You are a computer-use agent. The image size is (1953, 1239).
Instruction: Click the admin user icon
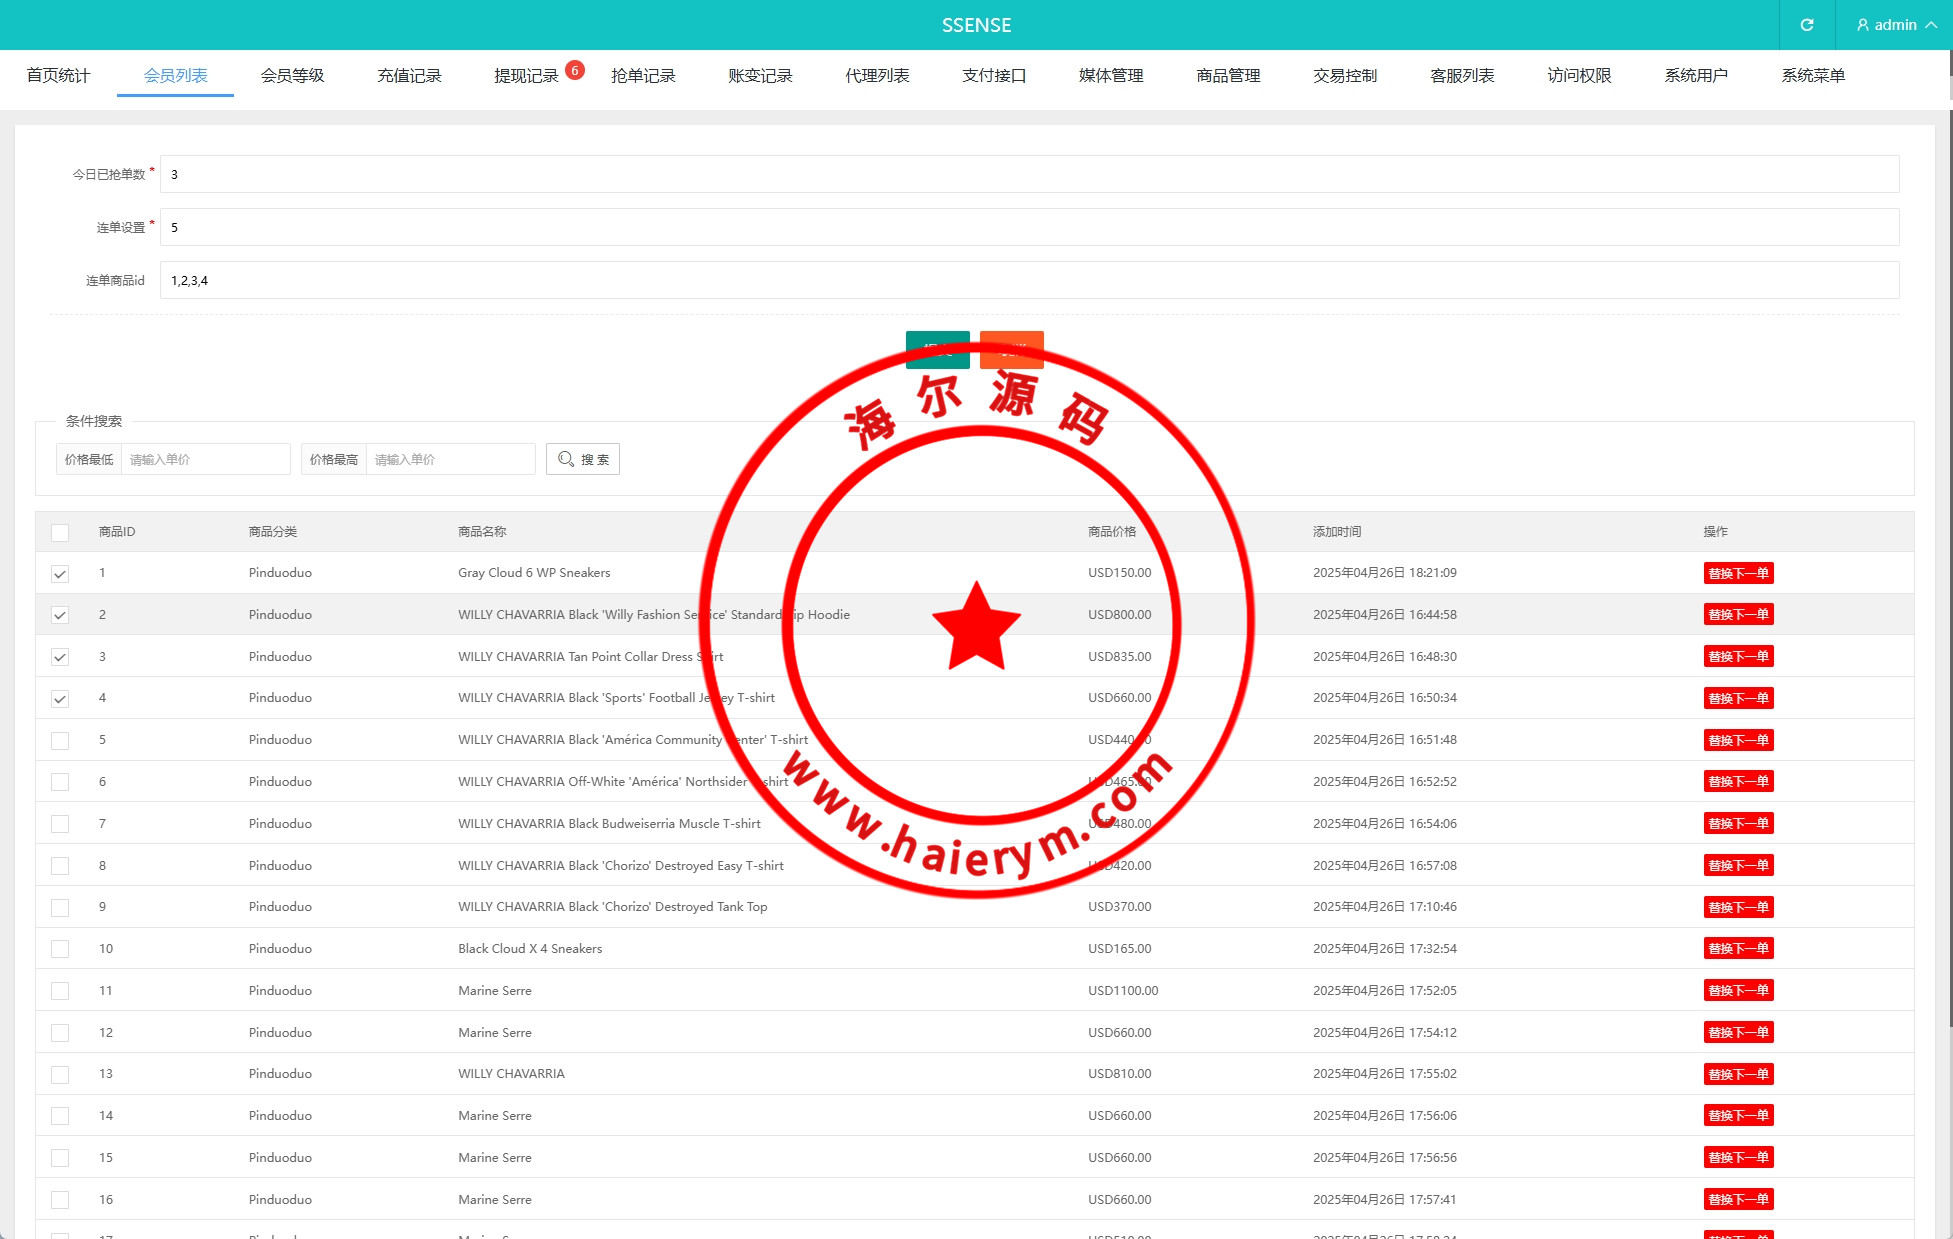tap(1863, 25)
